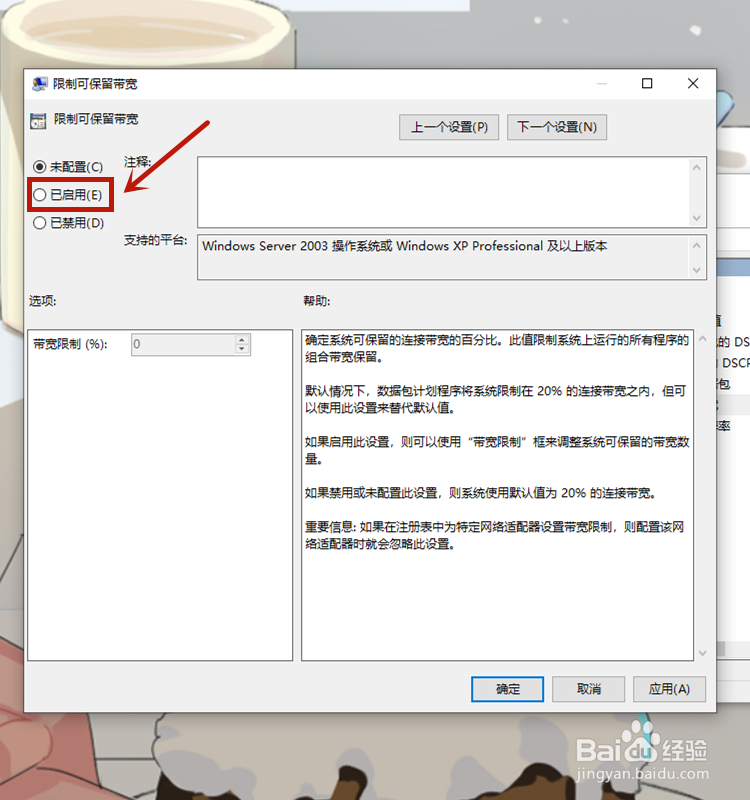Go to 下一个设置(N)
This screenshot has width=750, height=800.
557,127
